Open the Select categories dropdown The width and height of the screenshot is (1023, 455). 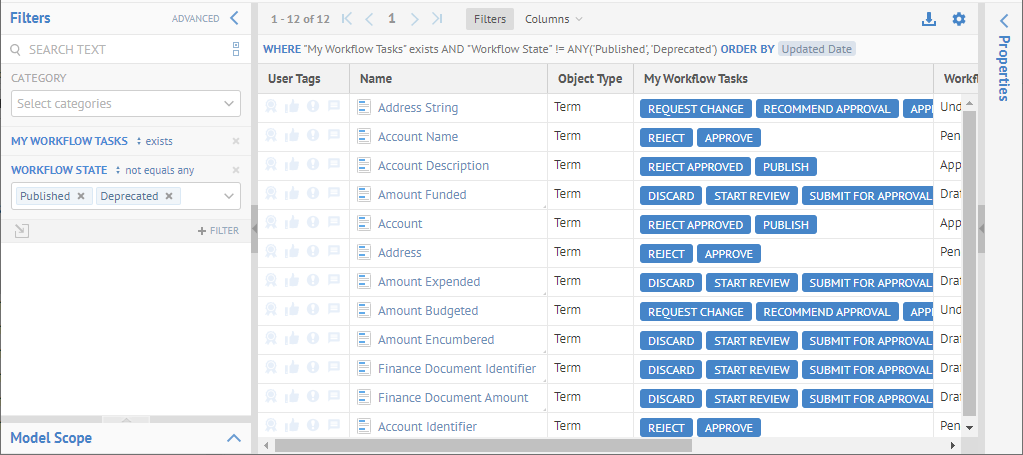pos(126,103)
